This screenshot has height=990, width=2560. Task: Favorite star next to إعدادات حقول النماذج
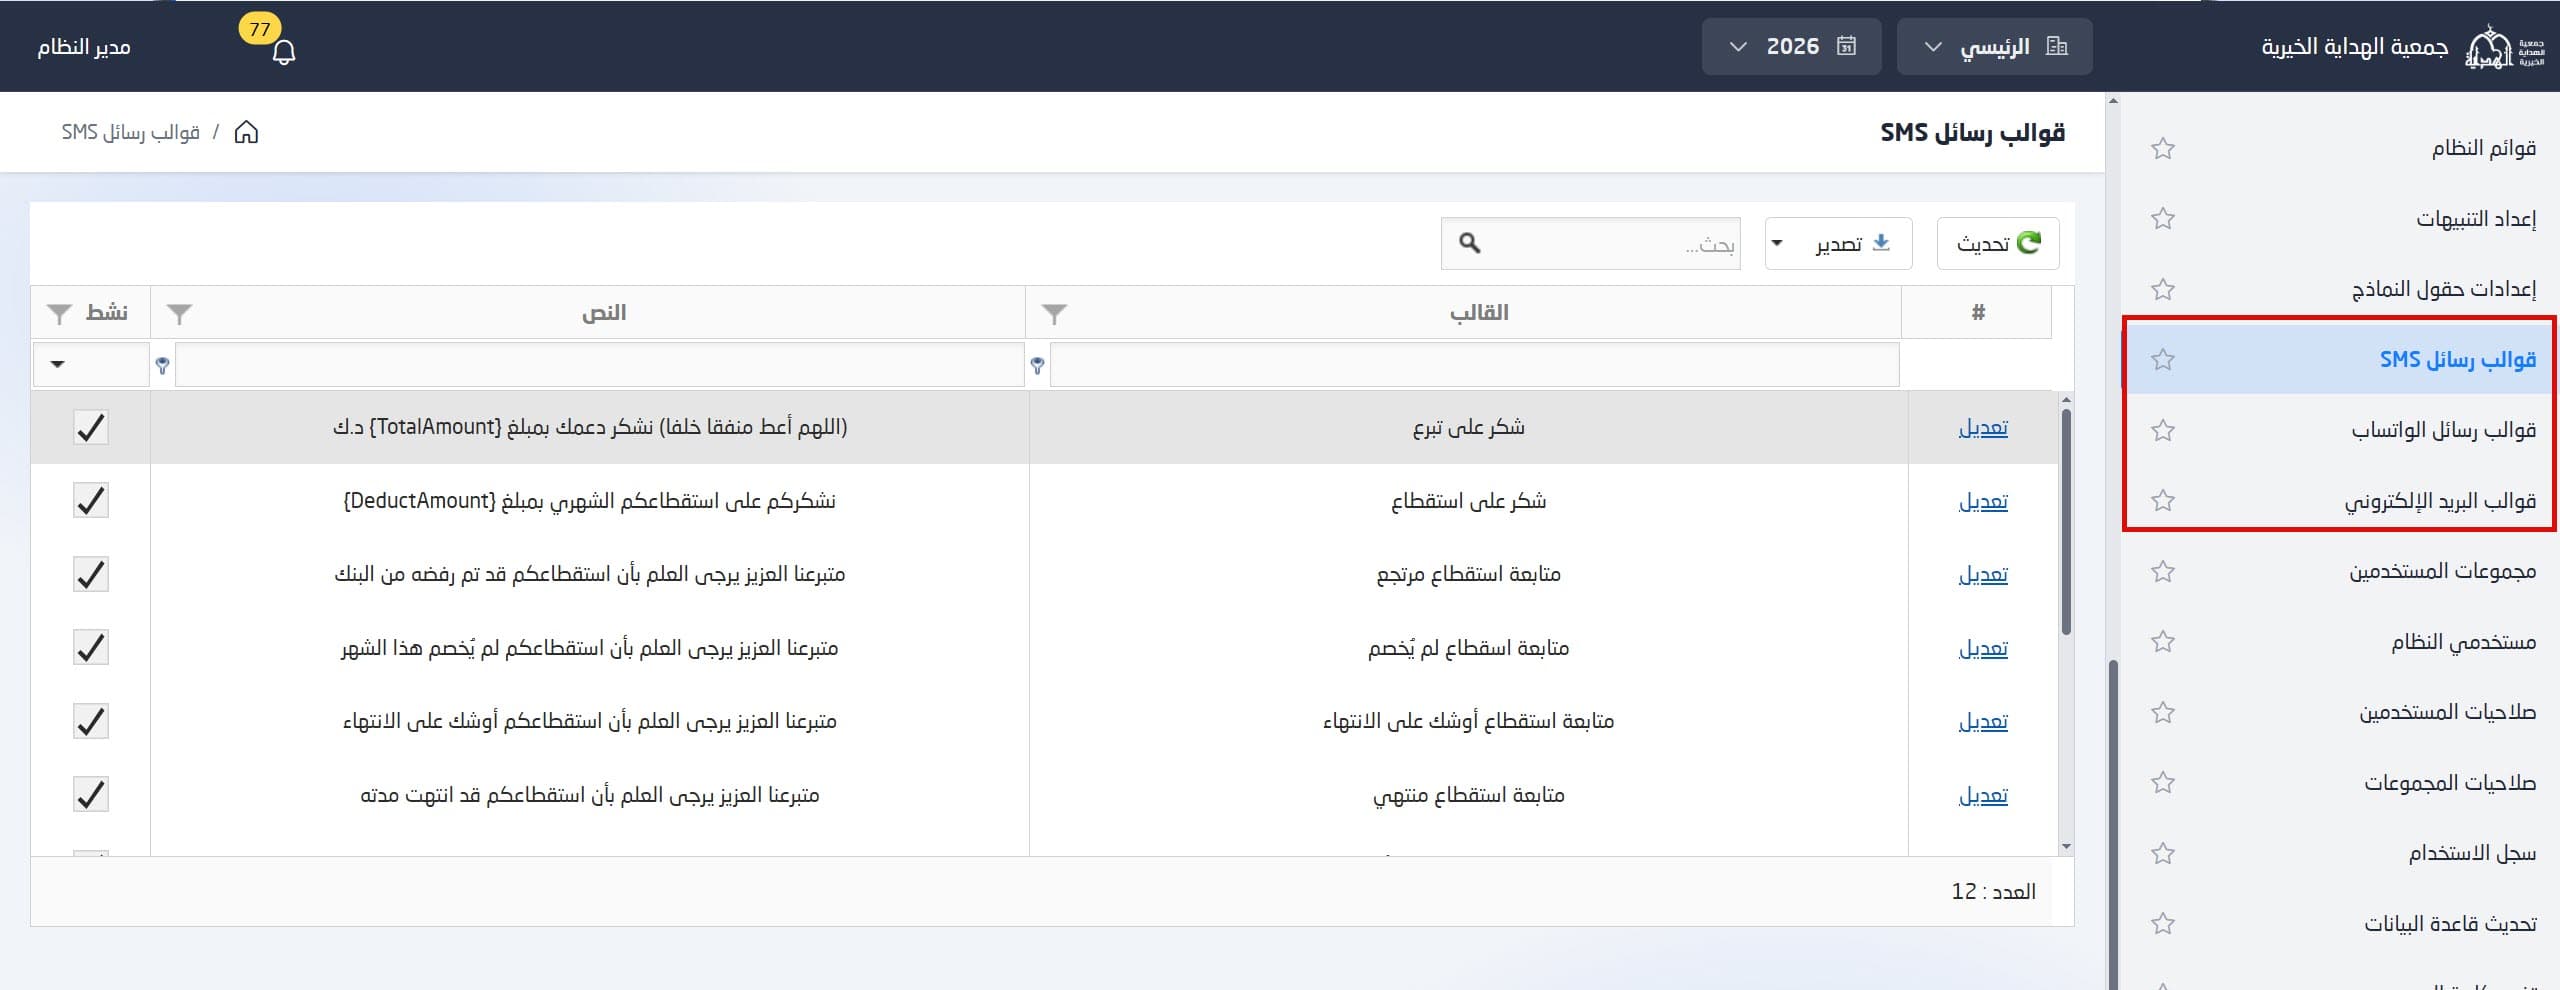[2163, 289]
